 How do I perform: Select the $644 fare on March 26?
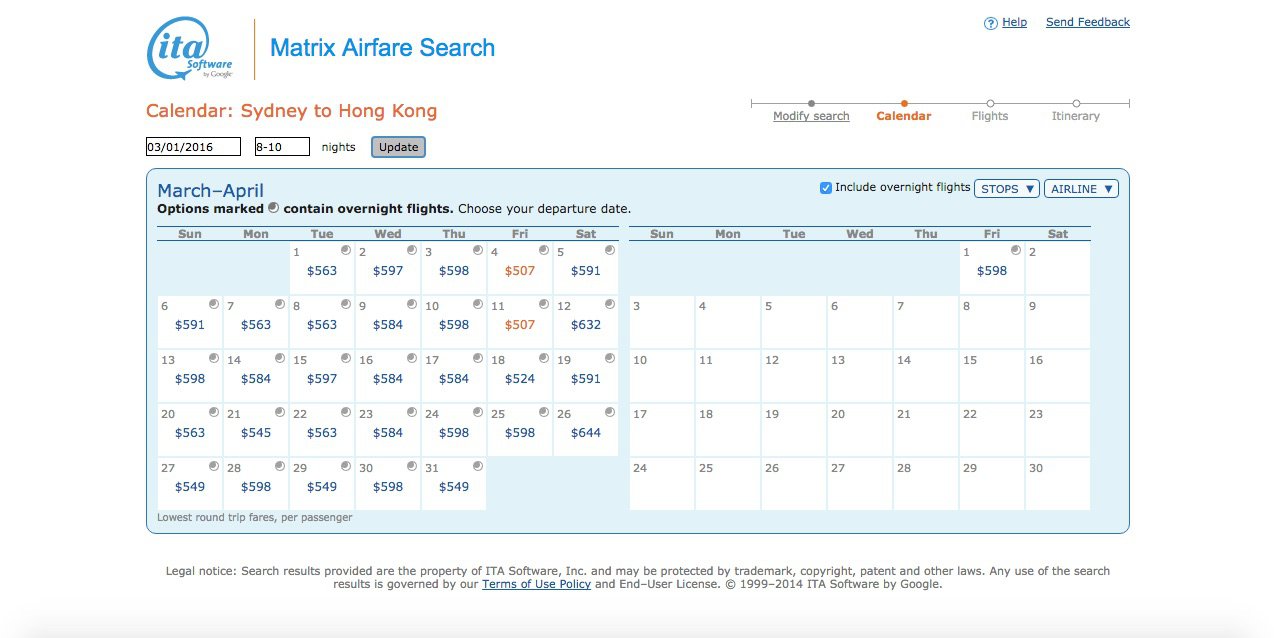(x=586, y=433)
